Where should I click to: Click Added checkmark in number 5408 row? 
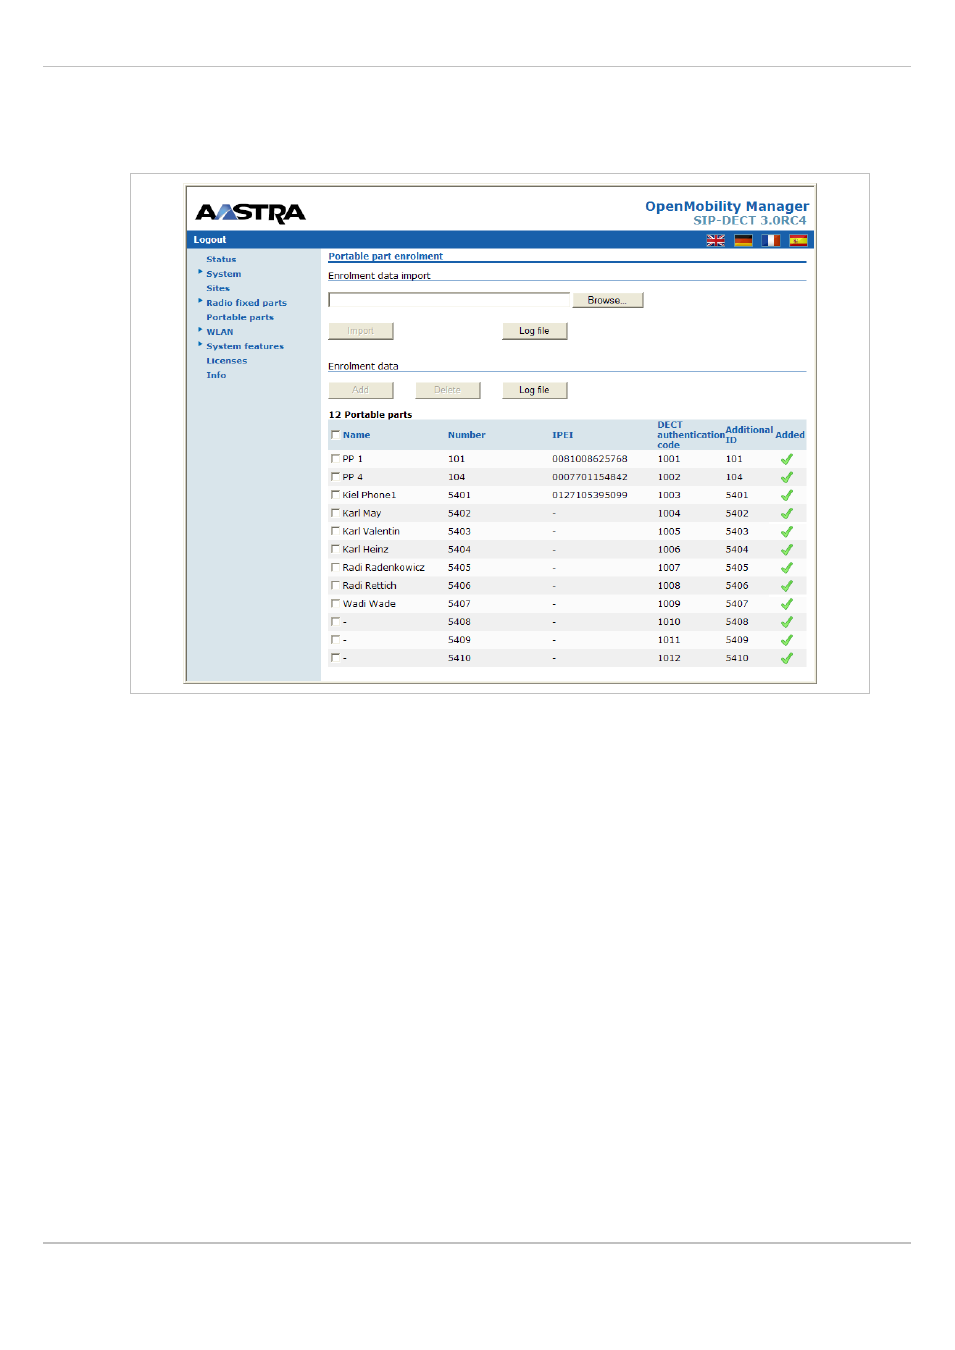pos(787,622)
